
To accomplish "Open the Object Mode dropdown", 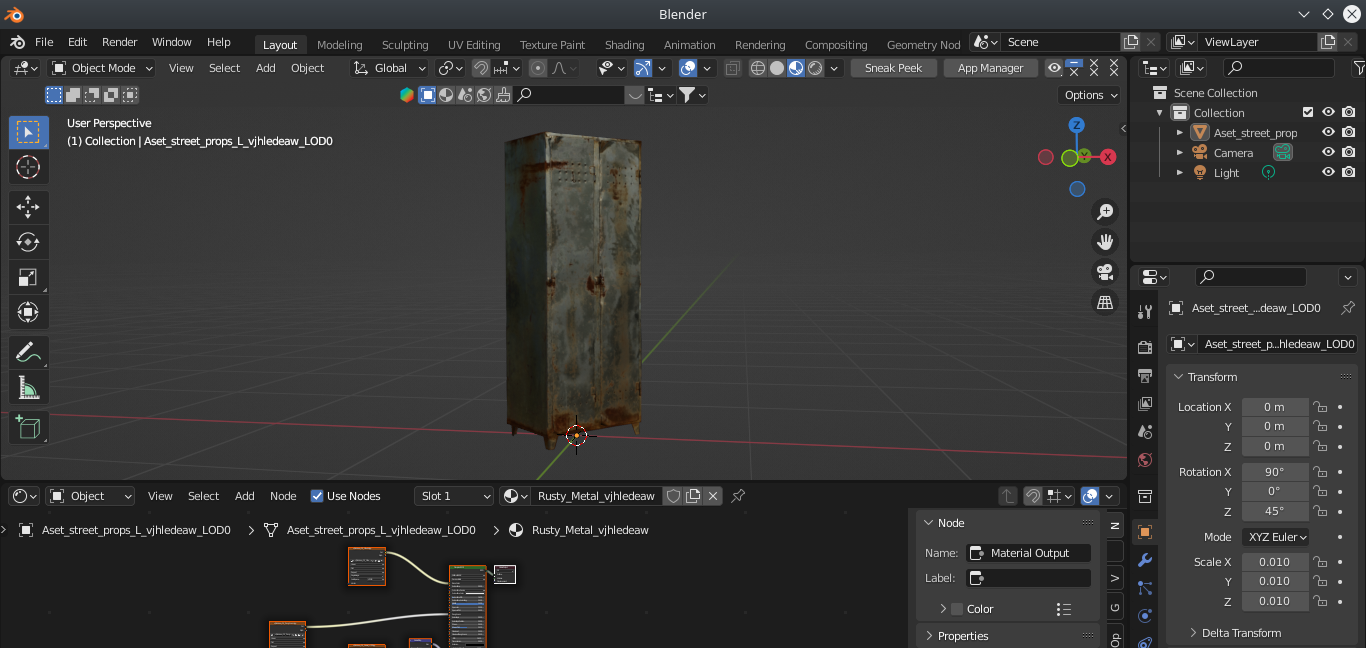I will click(101, 67).
